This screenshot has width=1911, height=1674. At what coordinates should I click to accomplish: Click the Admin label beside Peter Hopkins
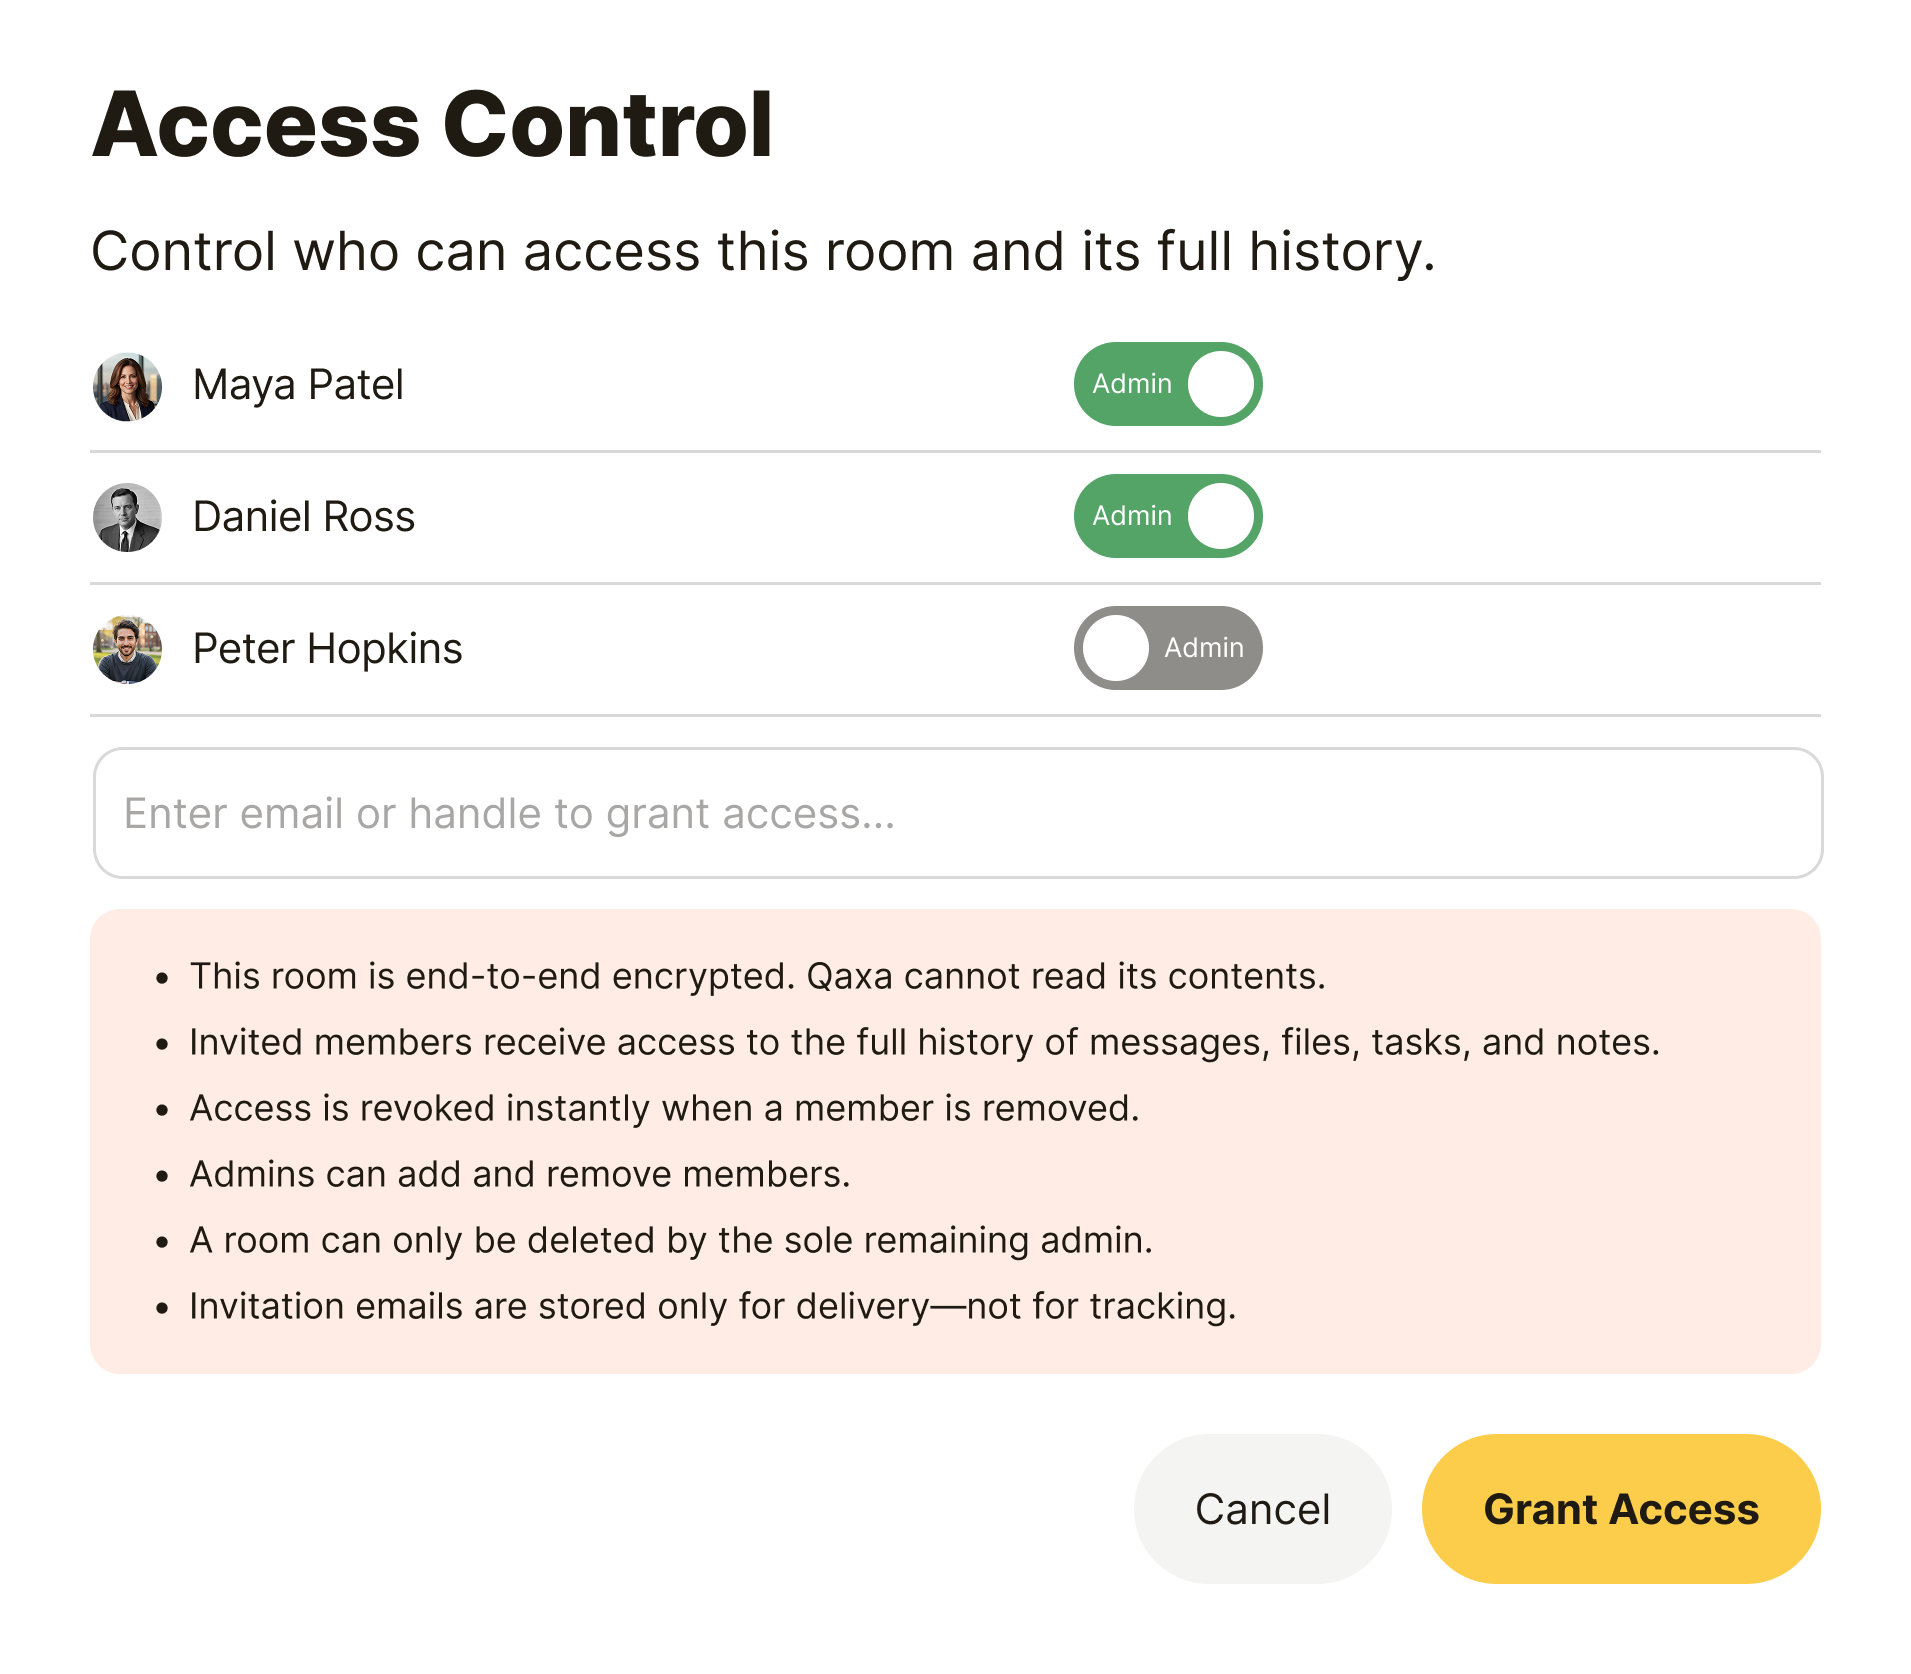point(1204,648)
